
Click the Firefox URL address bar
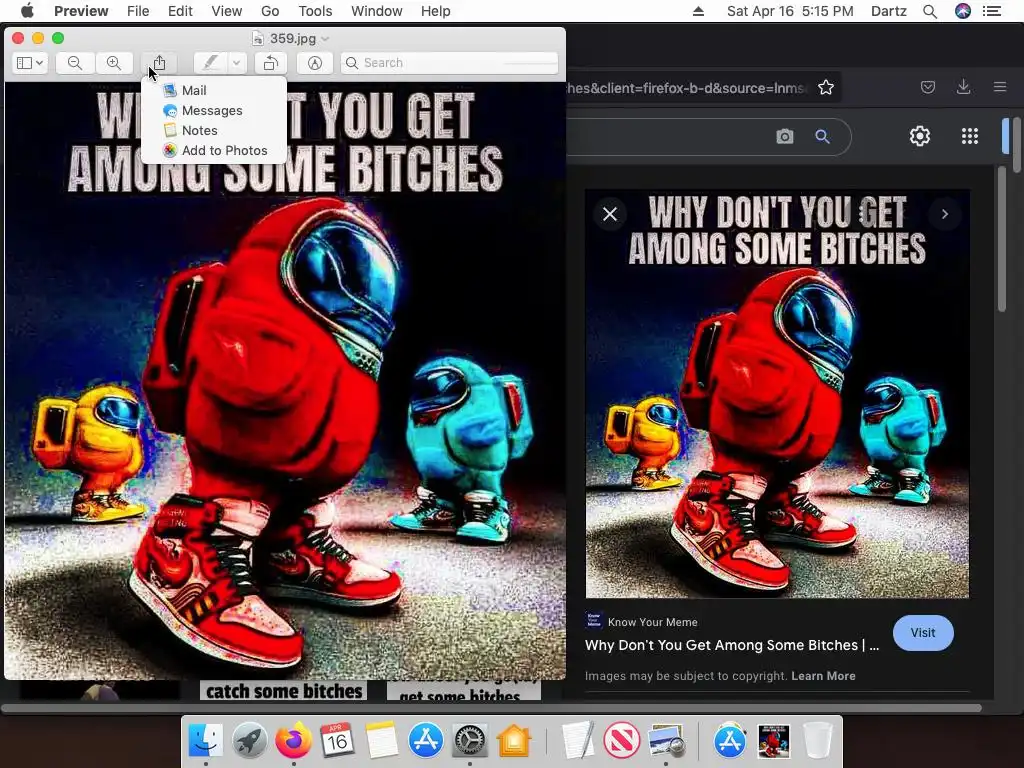686,88
